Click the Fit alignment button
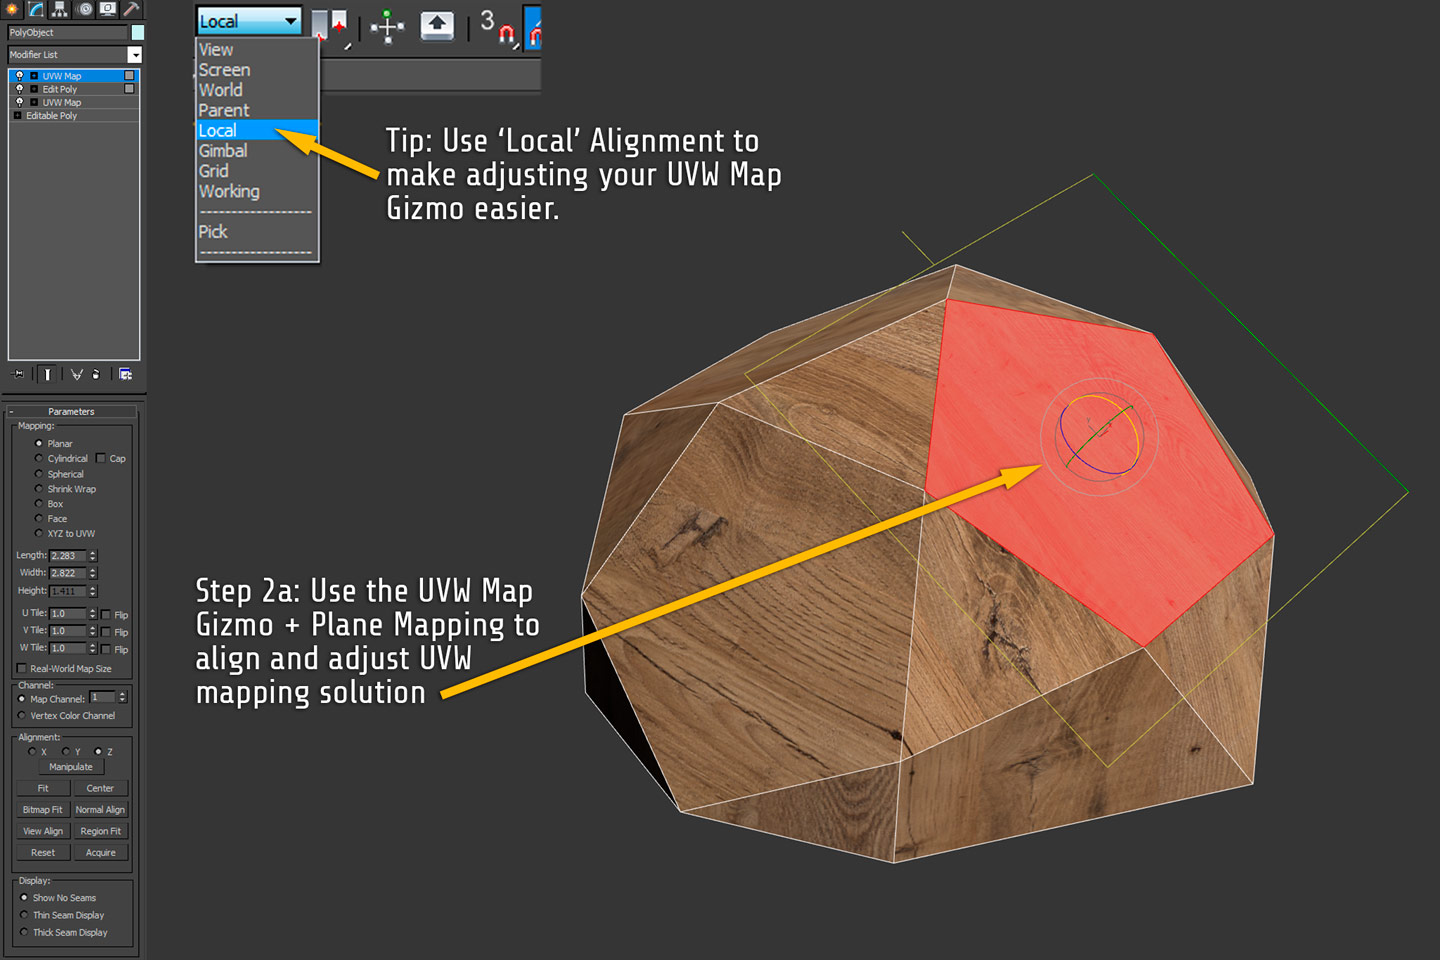This screenshot has height=960, width=1440. [43, 788]
